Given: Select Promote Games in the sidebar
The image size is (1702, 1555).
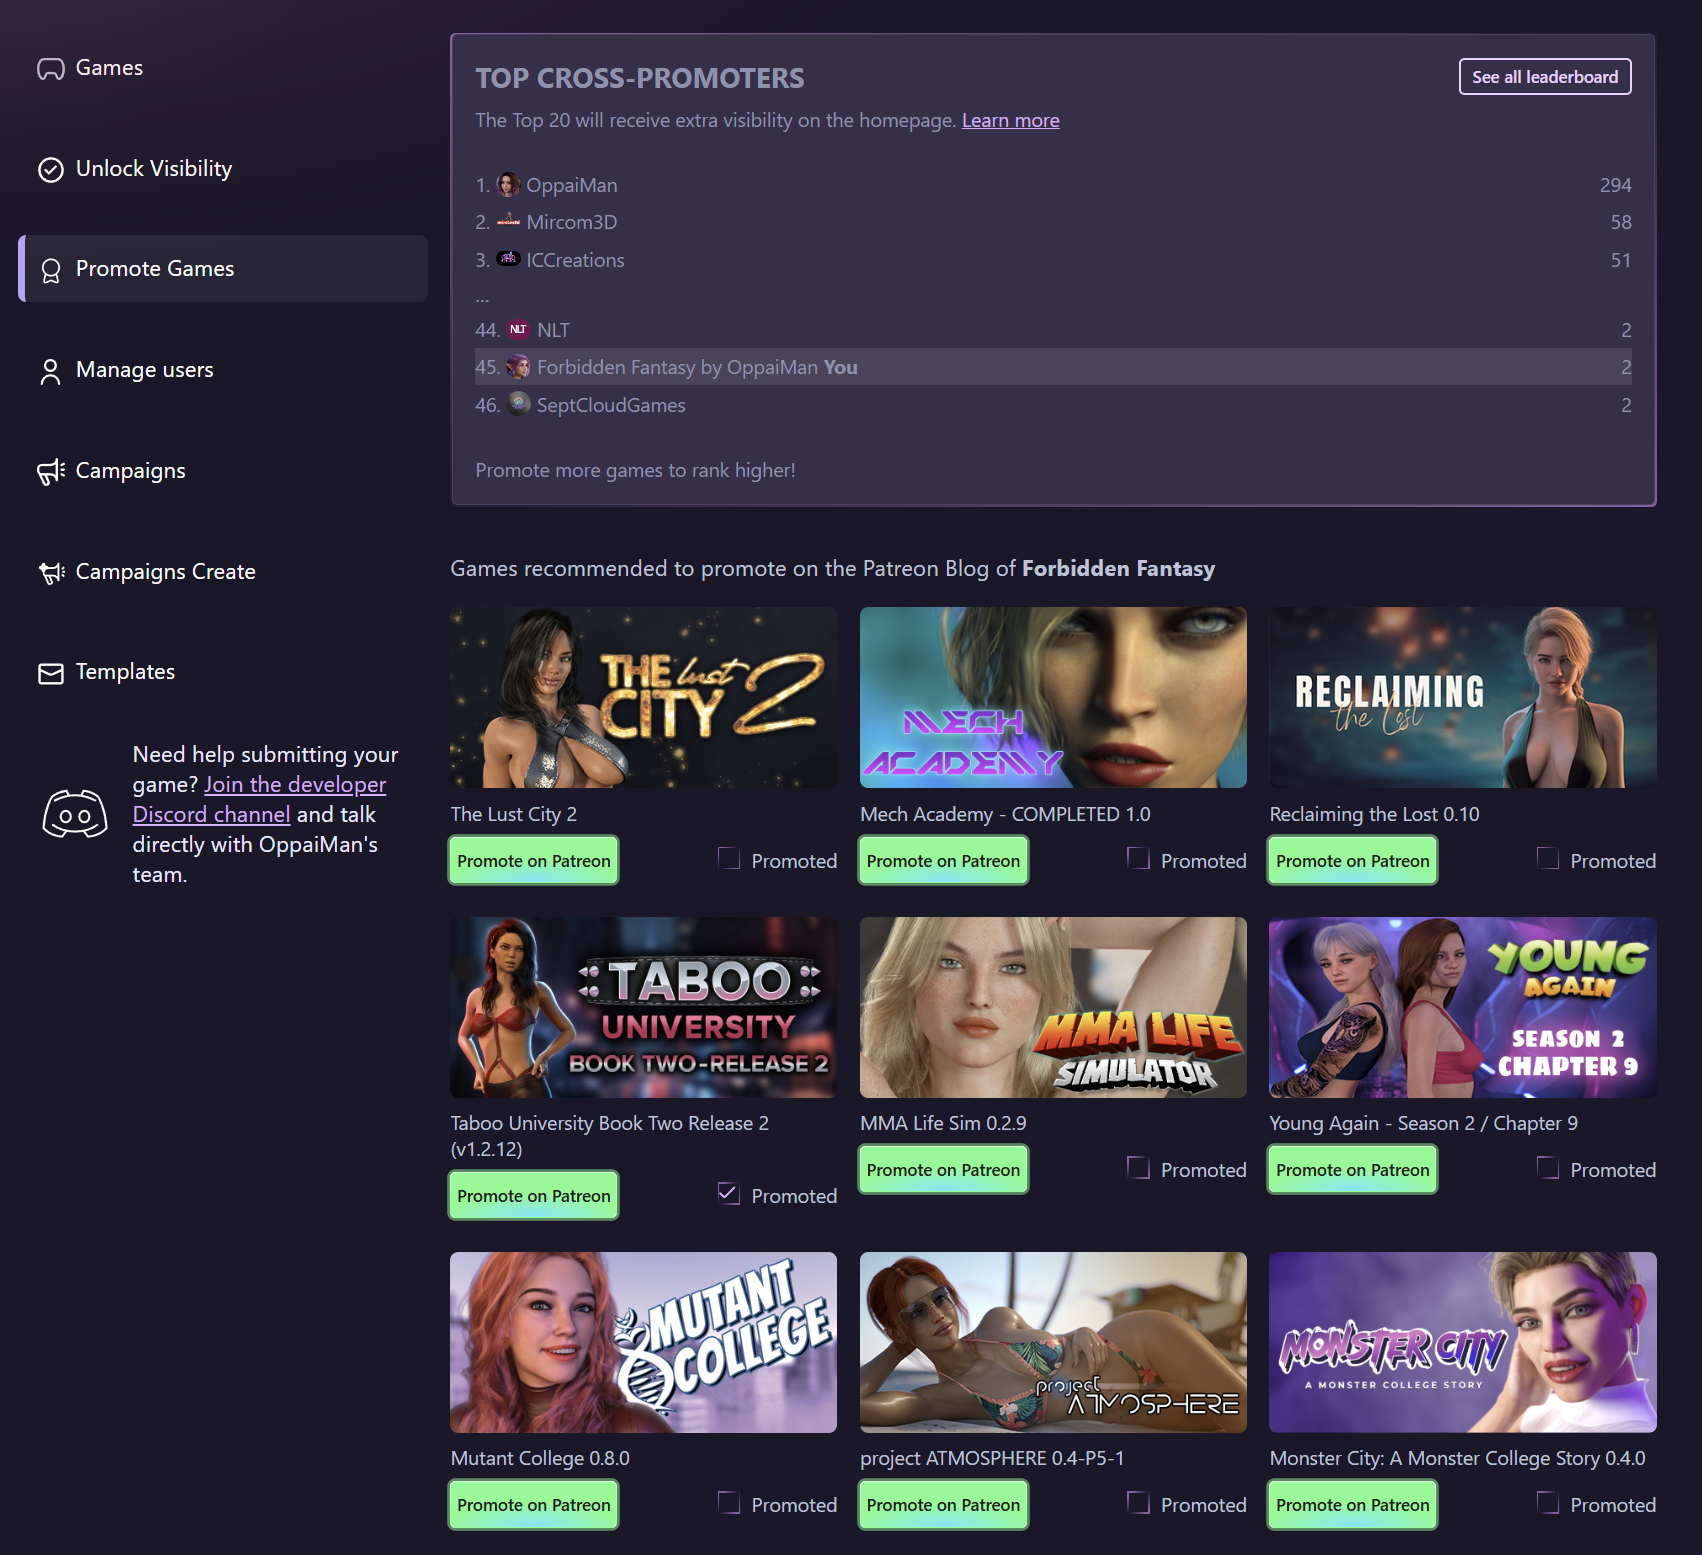Looking at the screenshot, I should tap(223, 269).
